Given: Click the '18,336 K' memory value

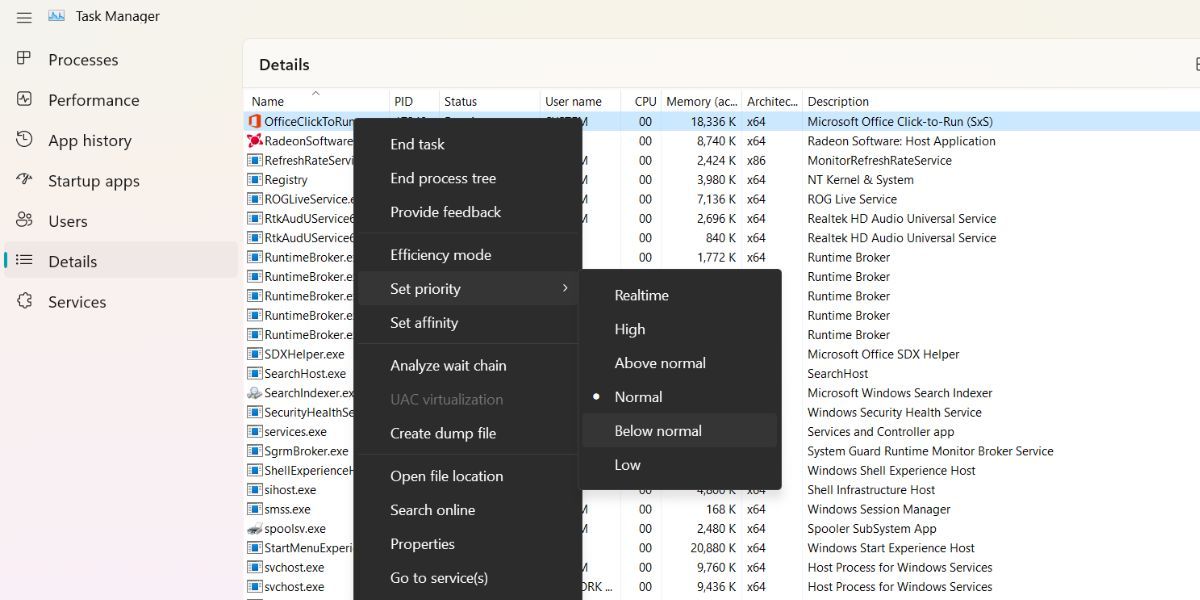Looking at the screenshot, I should click(713, 122).
